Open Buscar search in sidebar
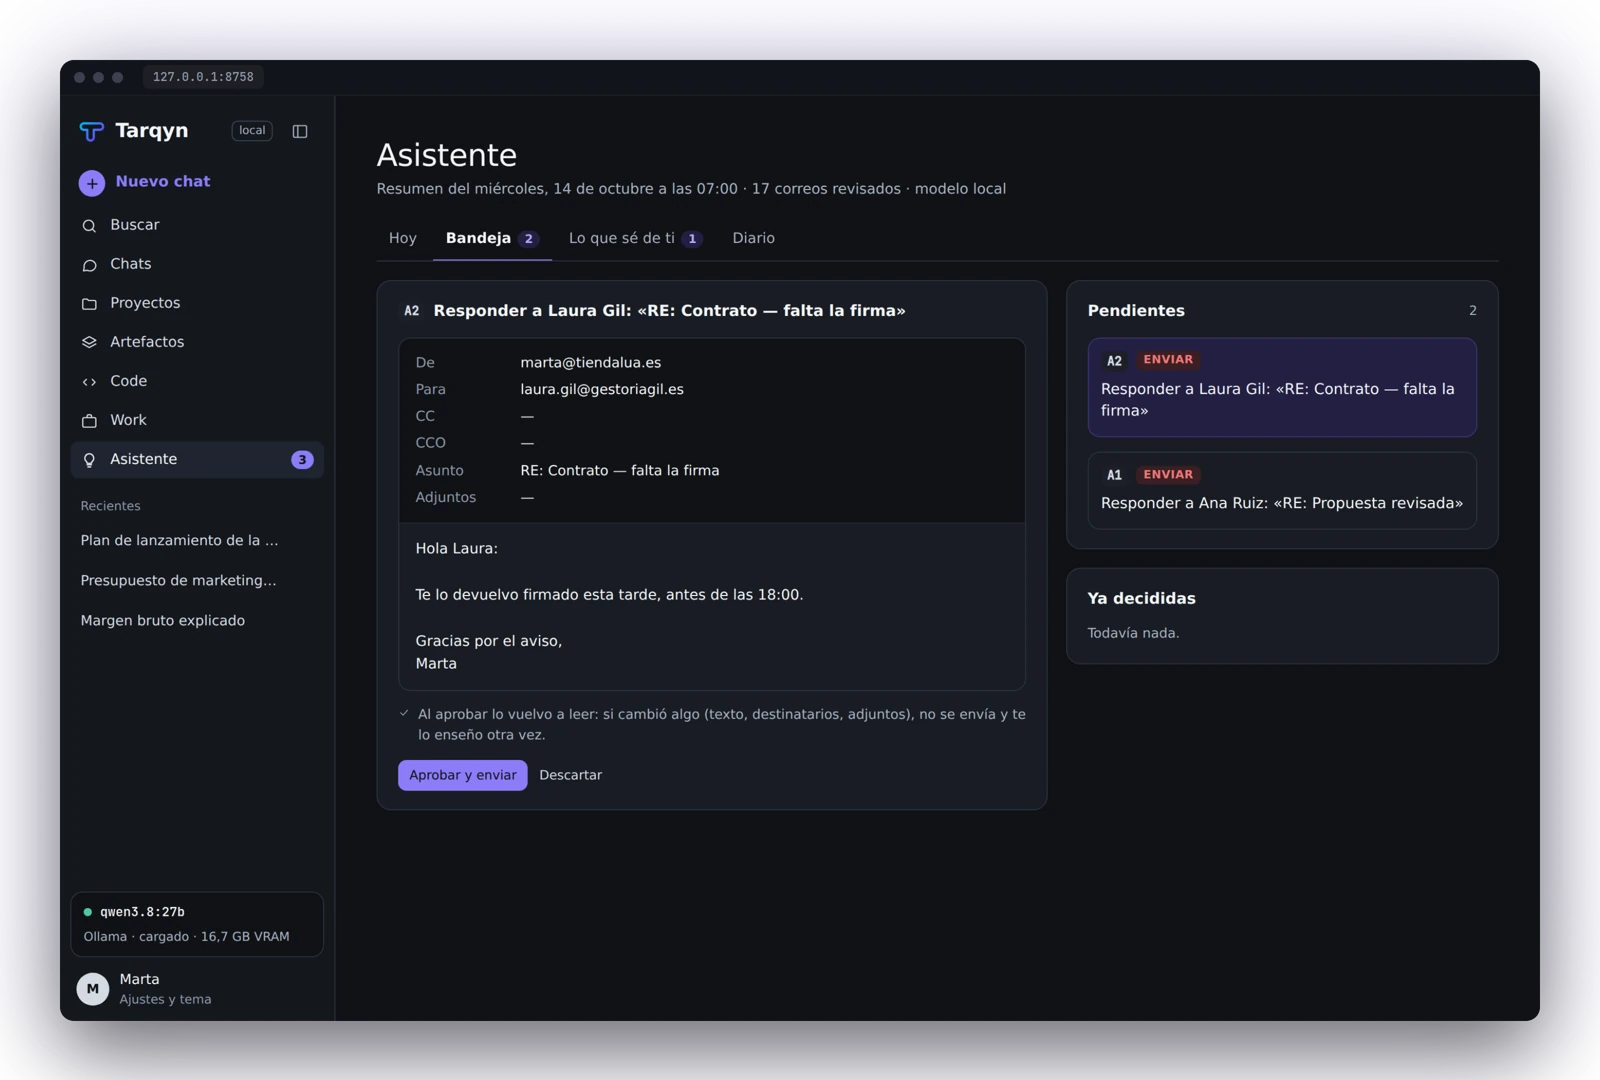This screenshot has width=1600, height=1080. tap(197, 225)
